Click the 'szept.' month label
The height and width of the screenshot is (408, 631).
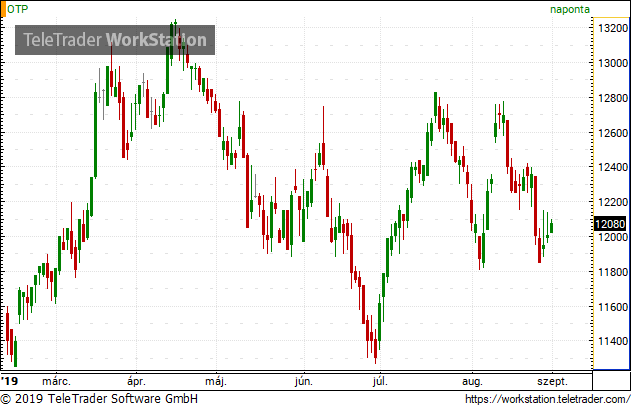(552, 381)
